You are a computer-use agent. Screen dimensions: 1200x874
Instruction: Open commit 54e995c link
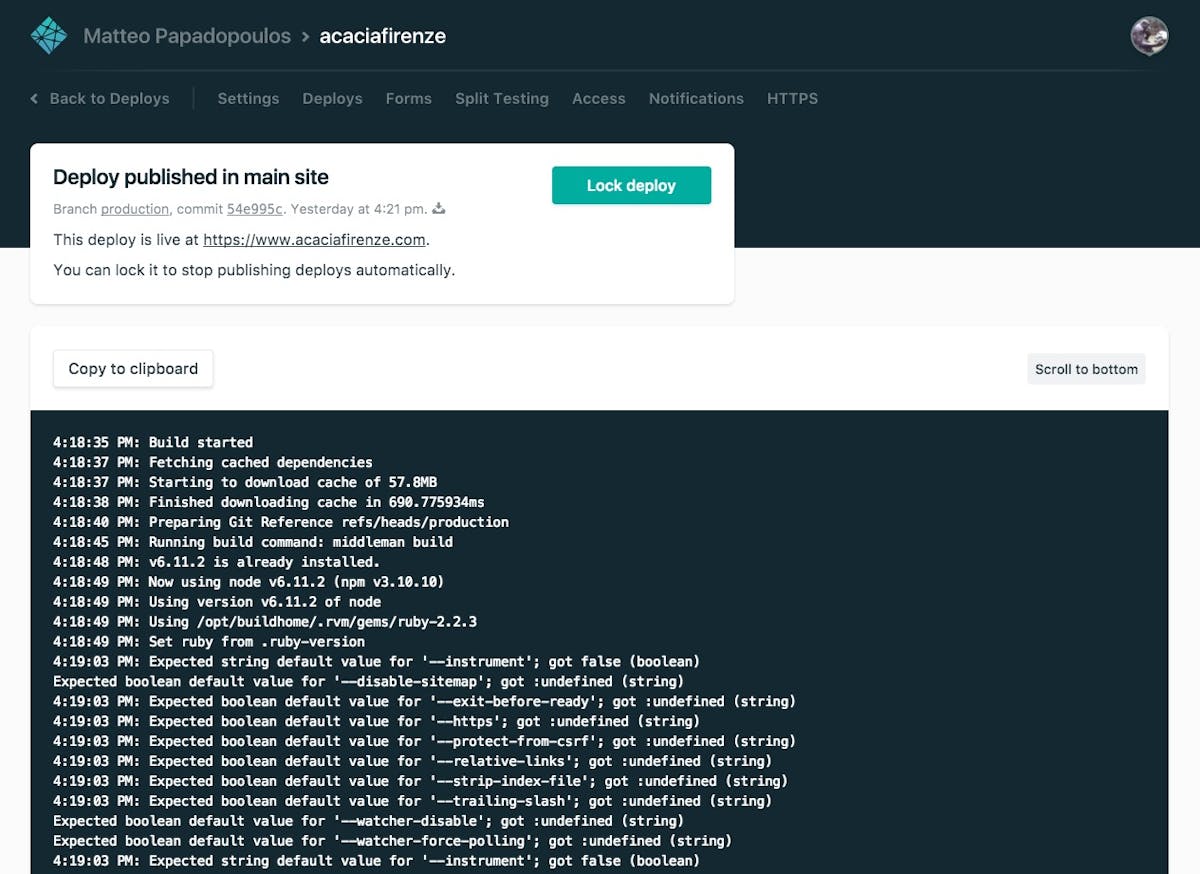tap(255, 209)
